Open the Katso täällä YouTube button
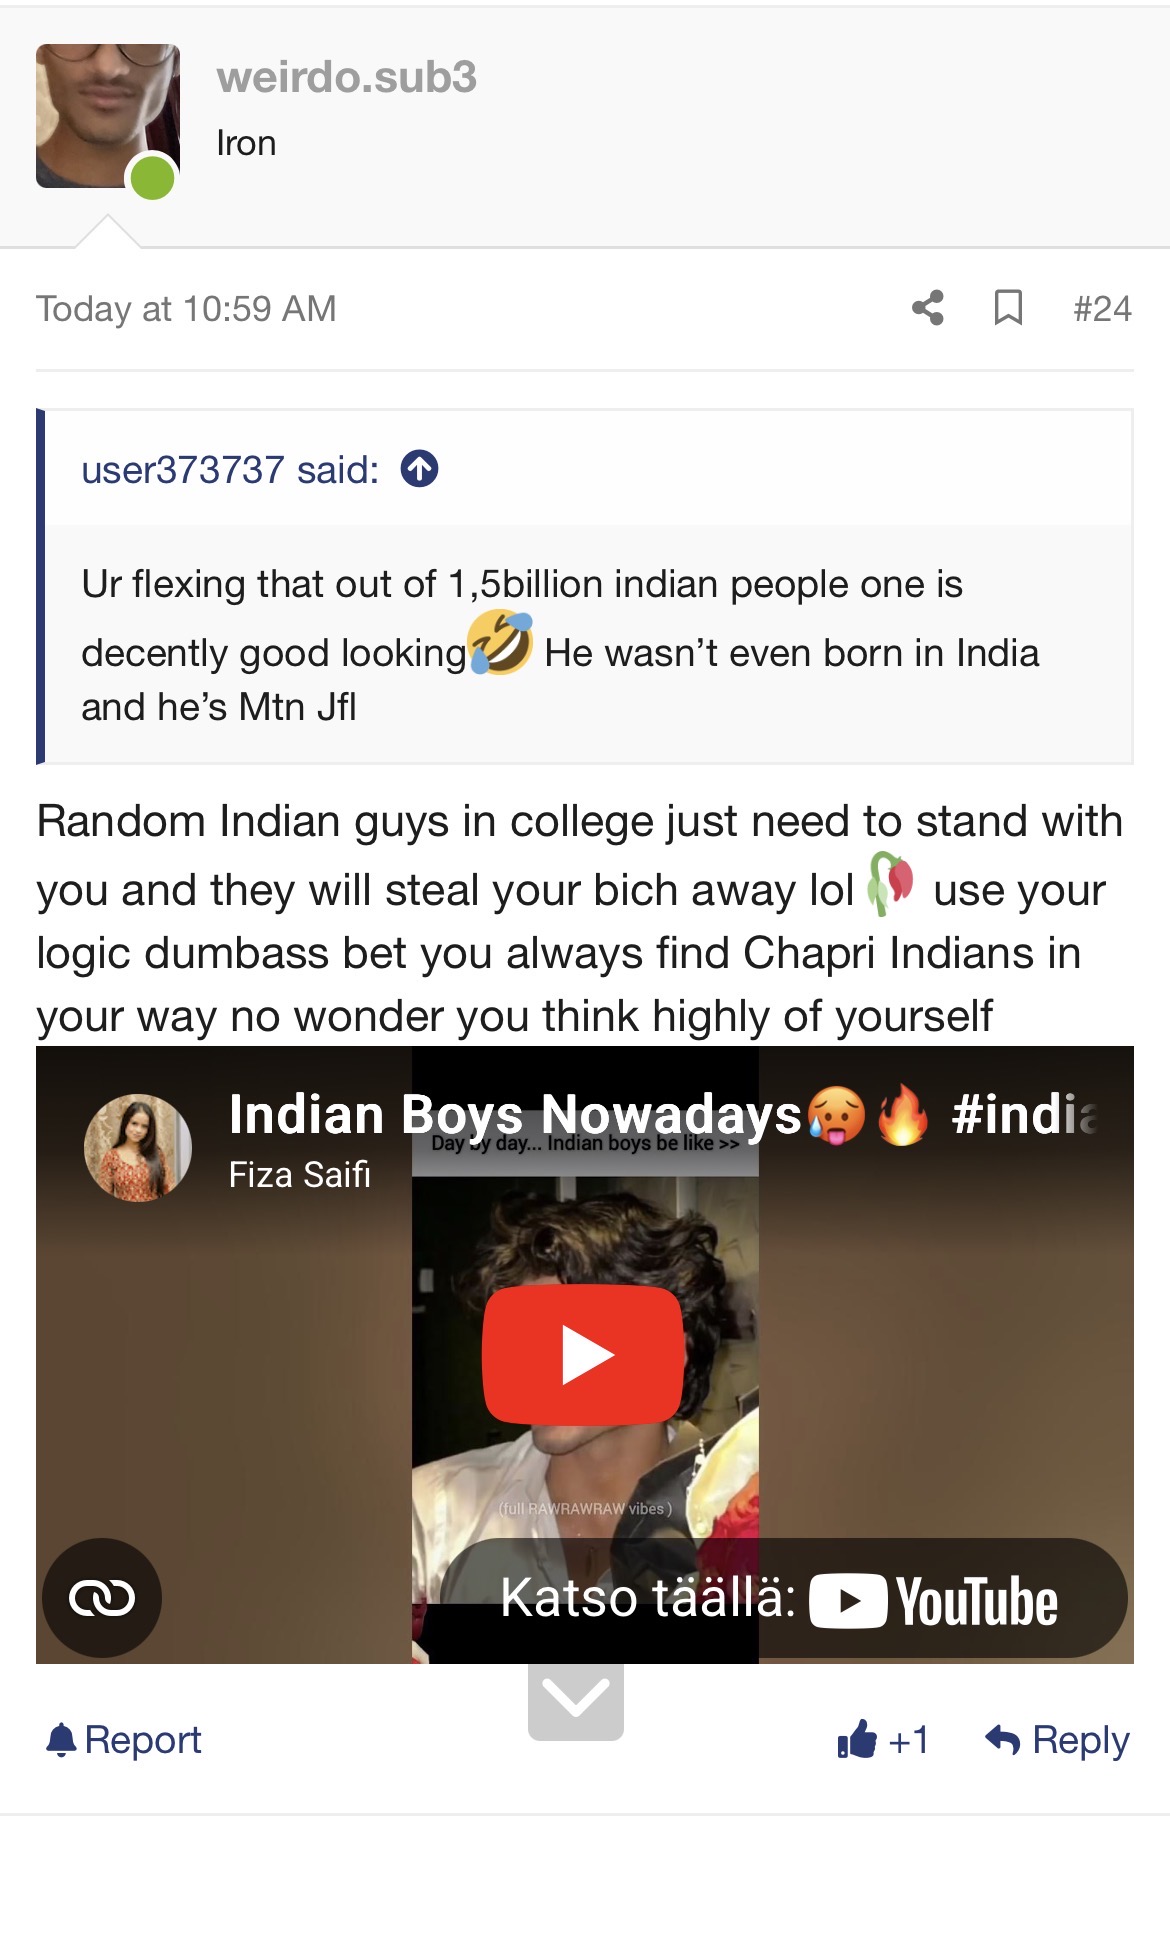Viewport: 1170px width, 1939px height. tap(784, 1598)
